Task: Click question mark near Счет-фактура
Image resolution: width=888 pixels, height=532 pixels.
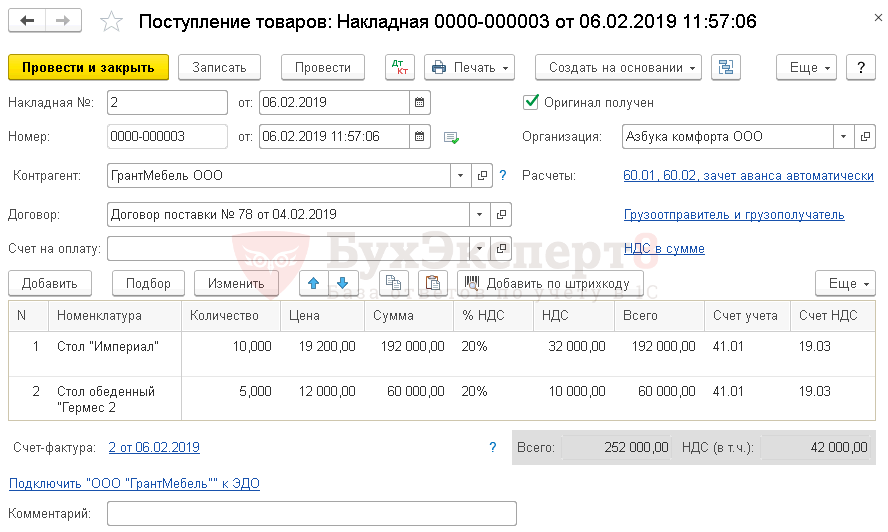Action: click(493, 448)
